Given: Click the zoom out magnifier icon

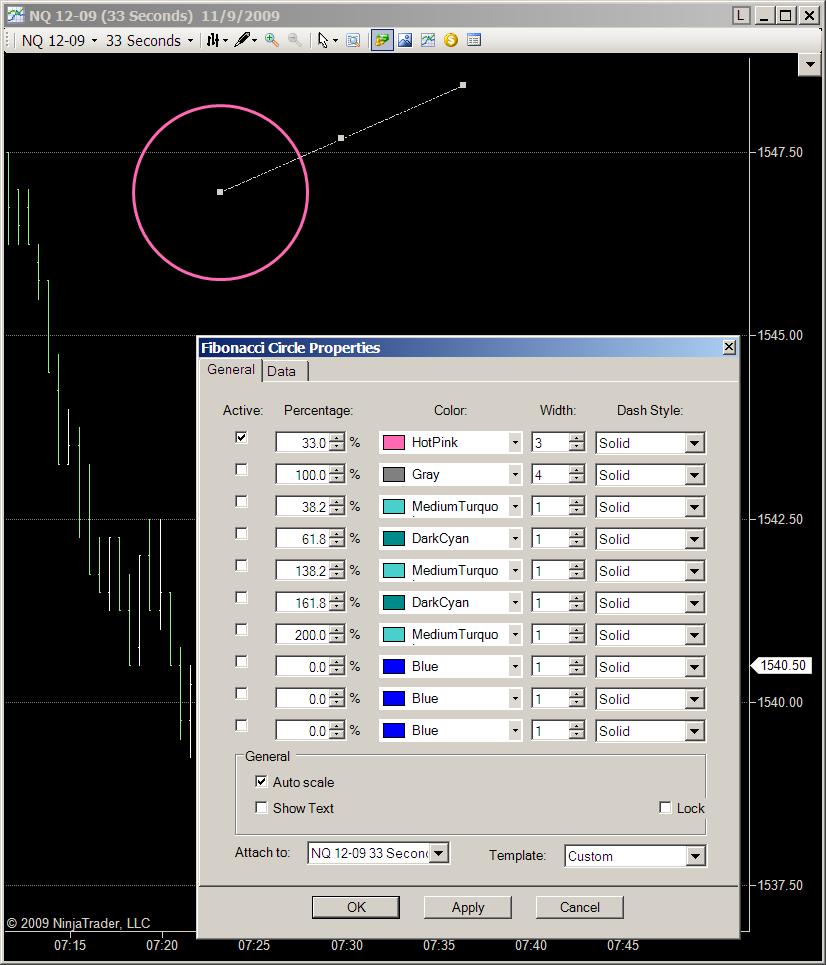Looking at the screenshot, I should click(x=295, y=40).
